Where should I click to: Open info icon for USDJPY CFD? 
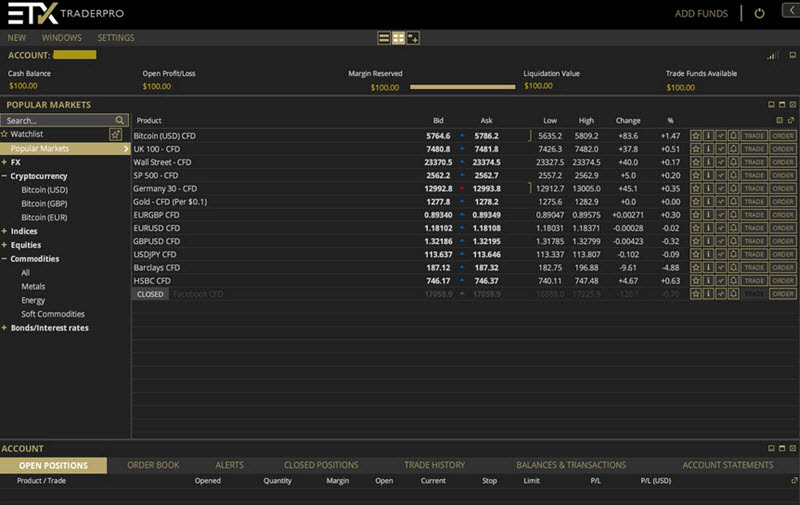click(x=708, y=255)
